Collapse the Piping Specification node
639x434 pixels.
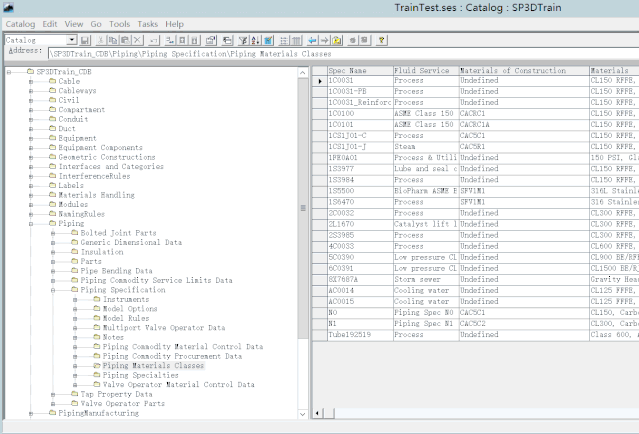pos(53,290)
